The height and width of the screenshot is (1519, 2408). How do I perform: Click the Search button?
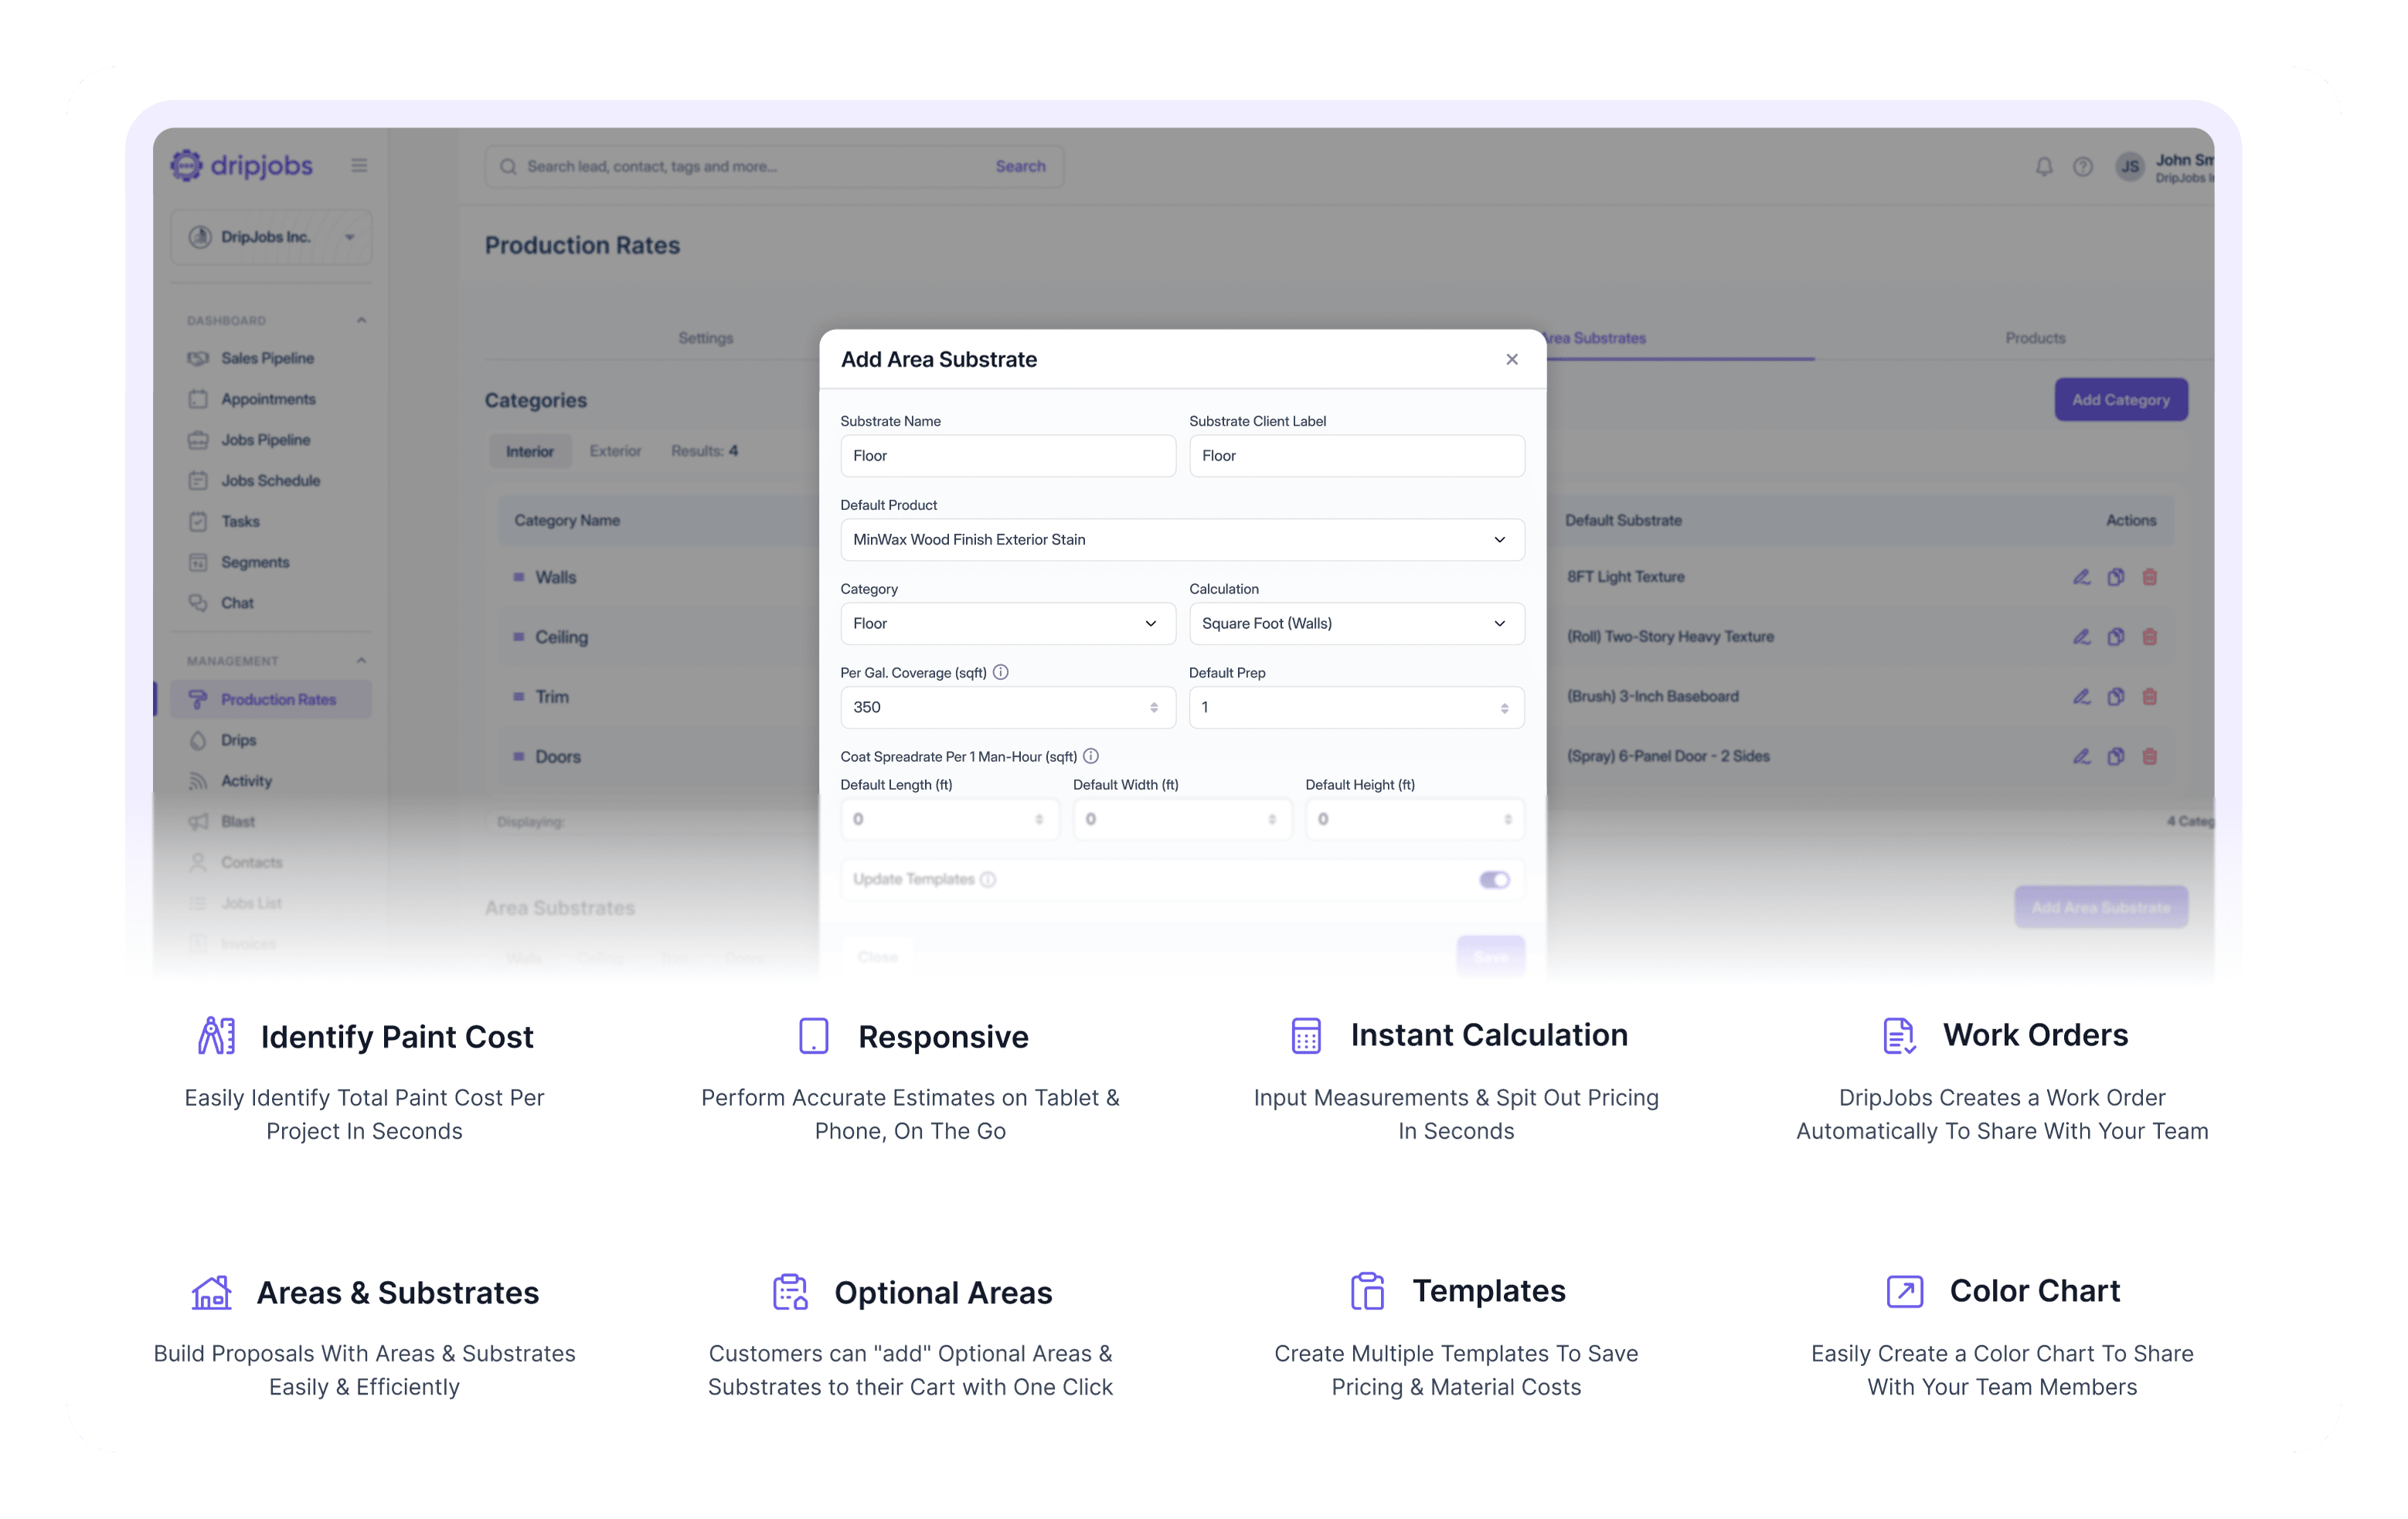1020,167
